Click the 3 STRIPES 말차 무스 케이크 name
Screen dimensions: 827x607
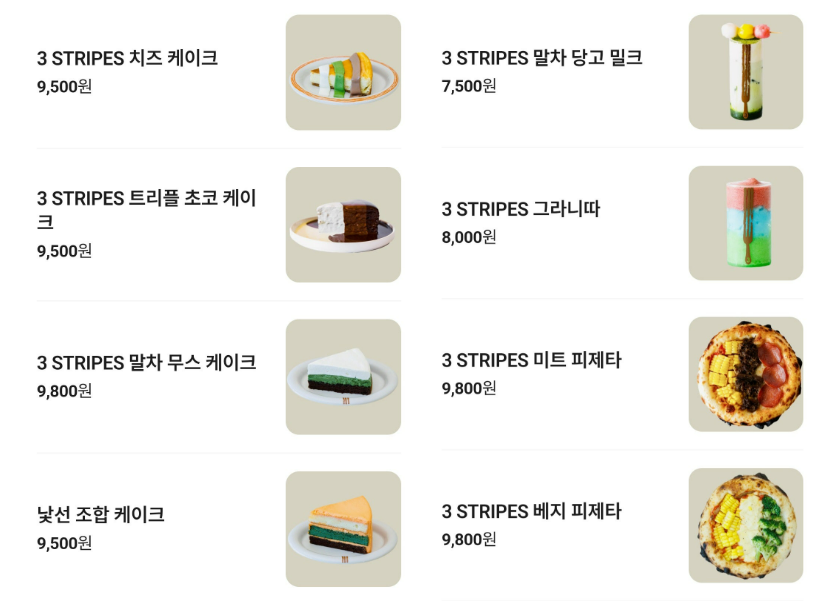click(x=146, y=362)
